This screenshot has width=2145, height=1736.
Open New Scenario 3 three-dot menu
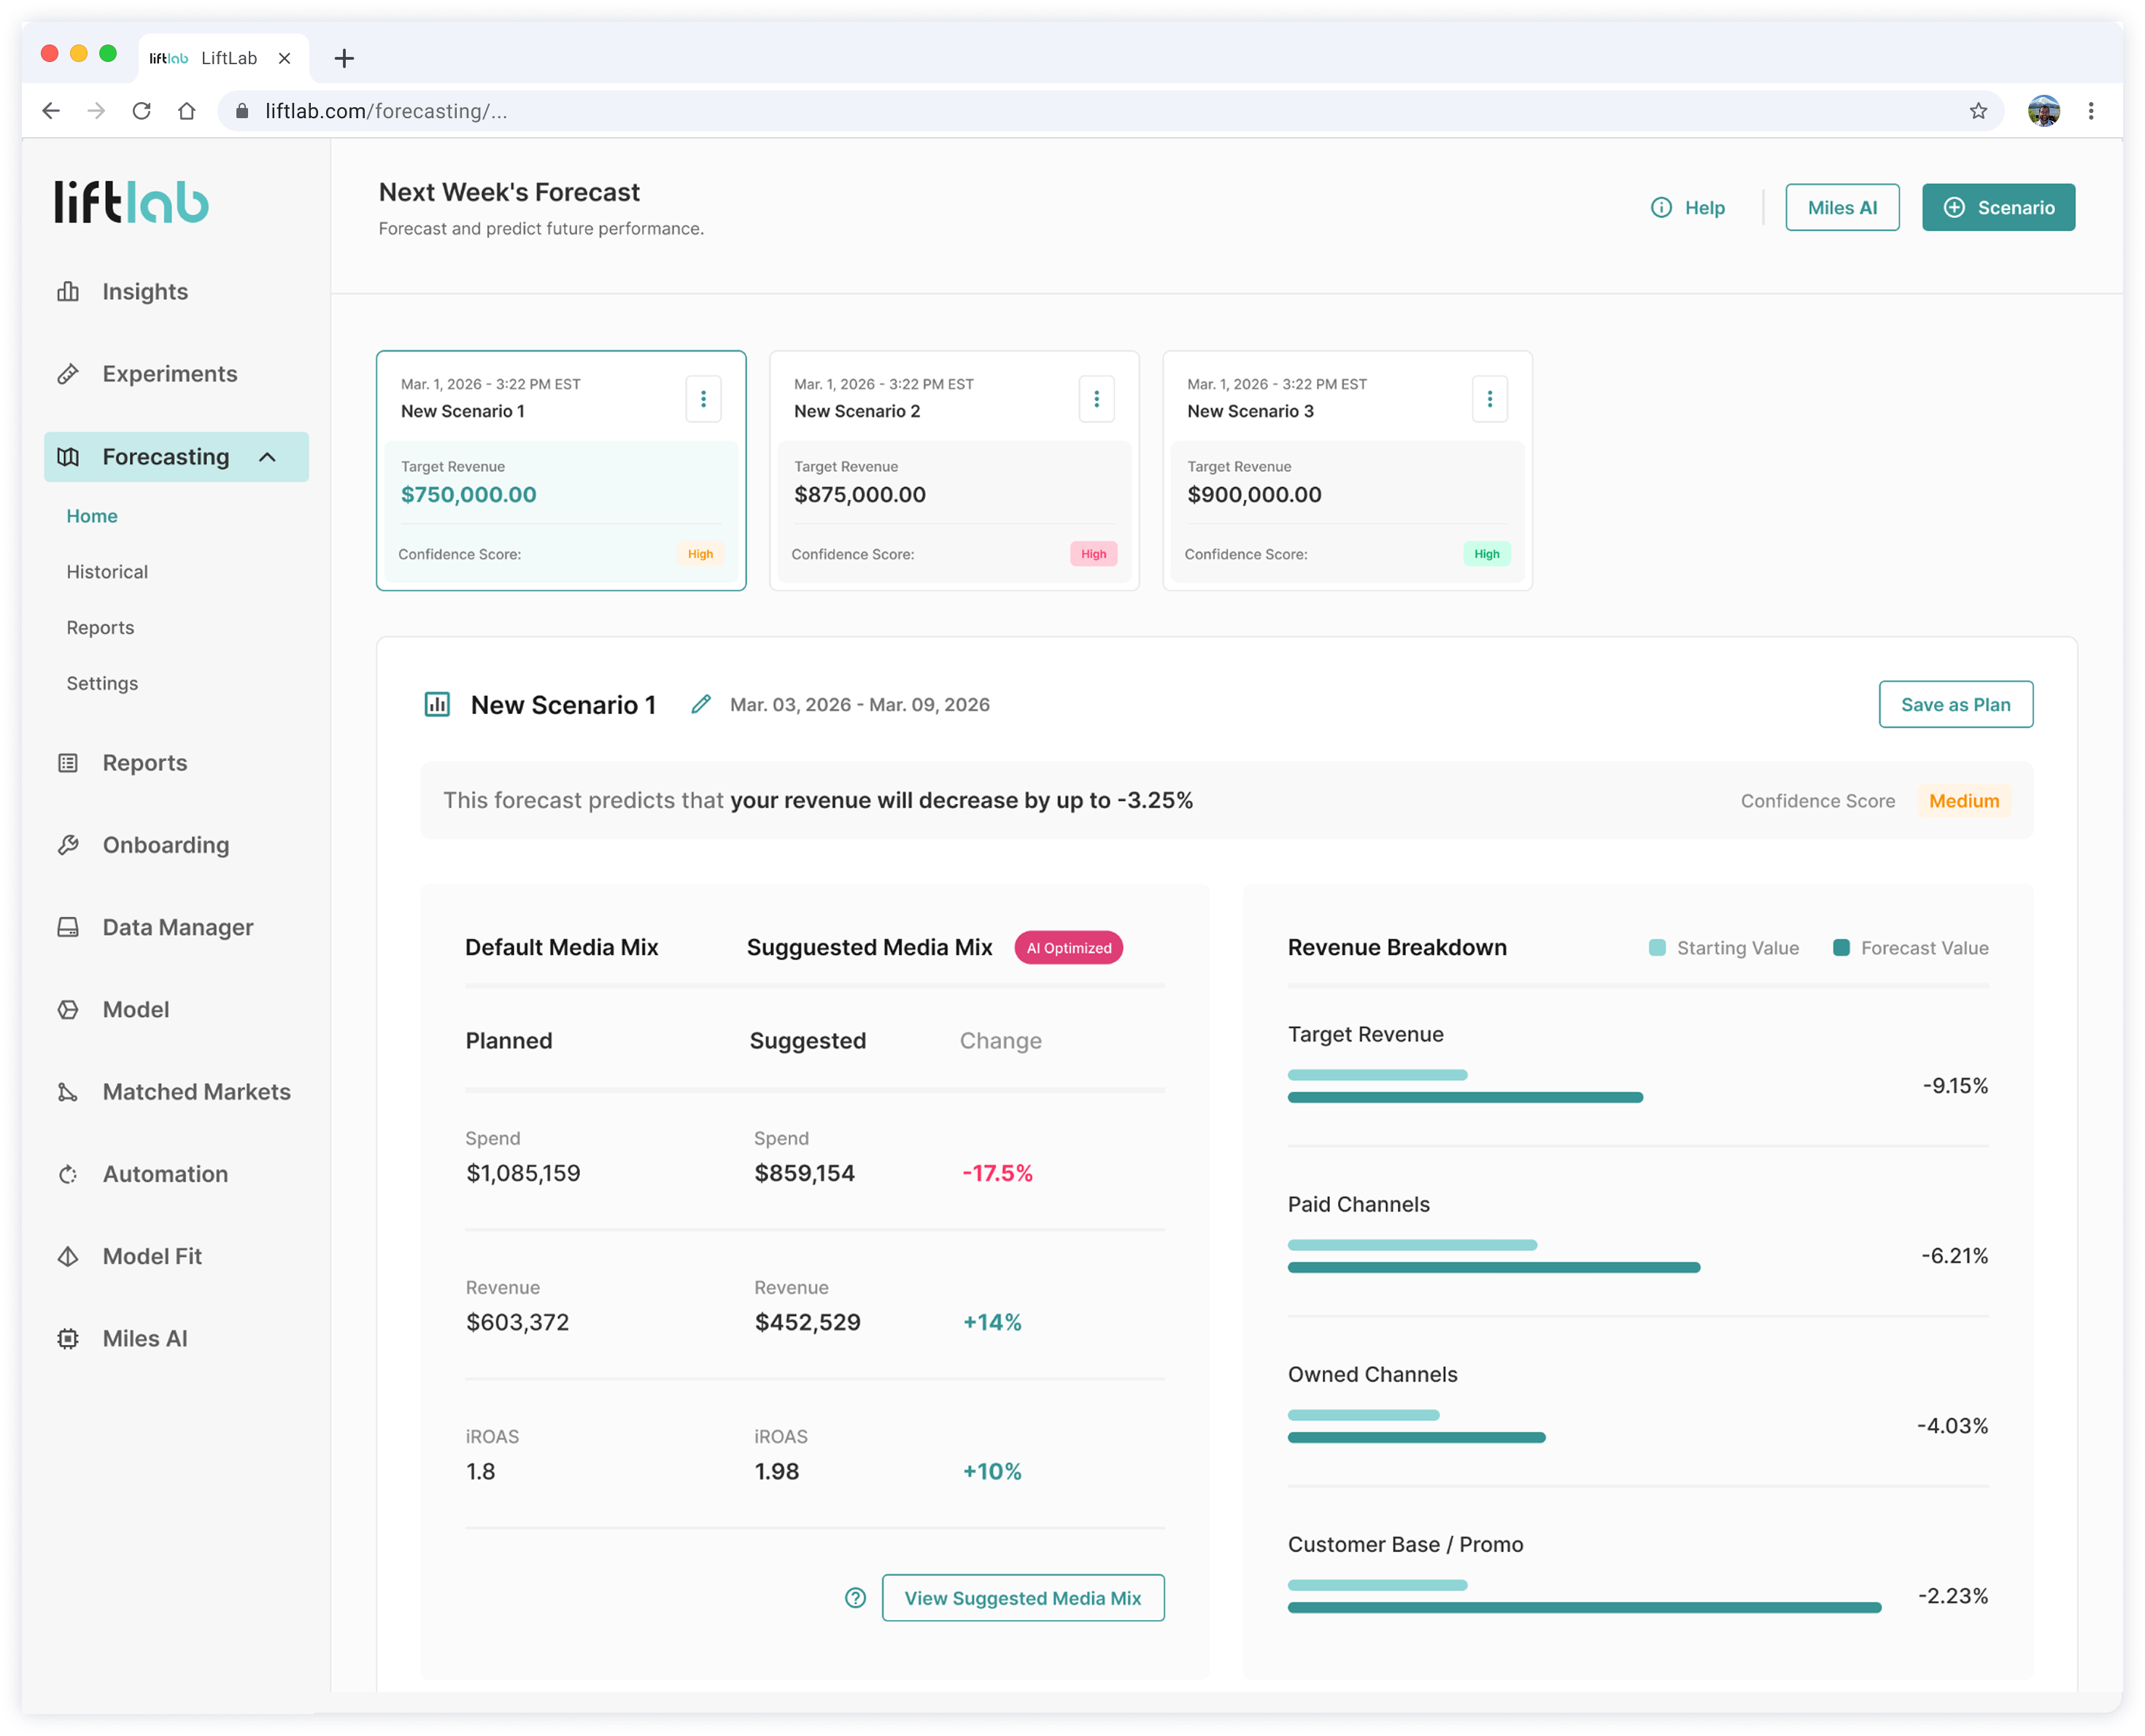(1489, 399)
